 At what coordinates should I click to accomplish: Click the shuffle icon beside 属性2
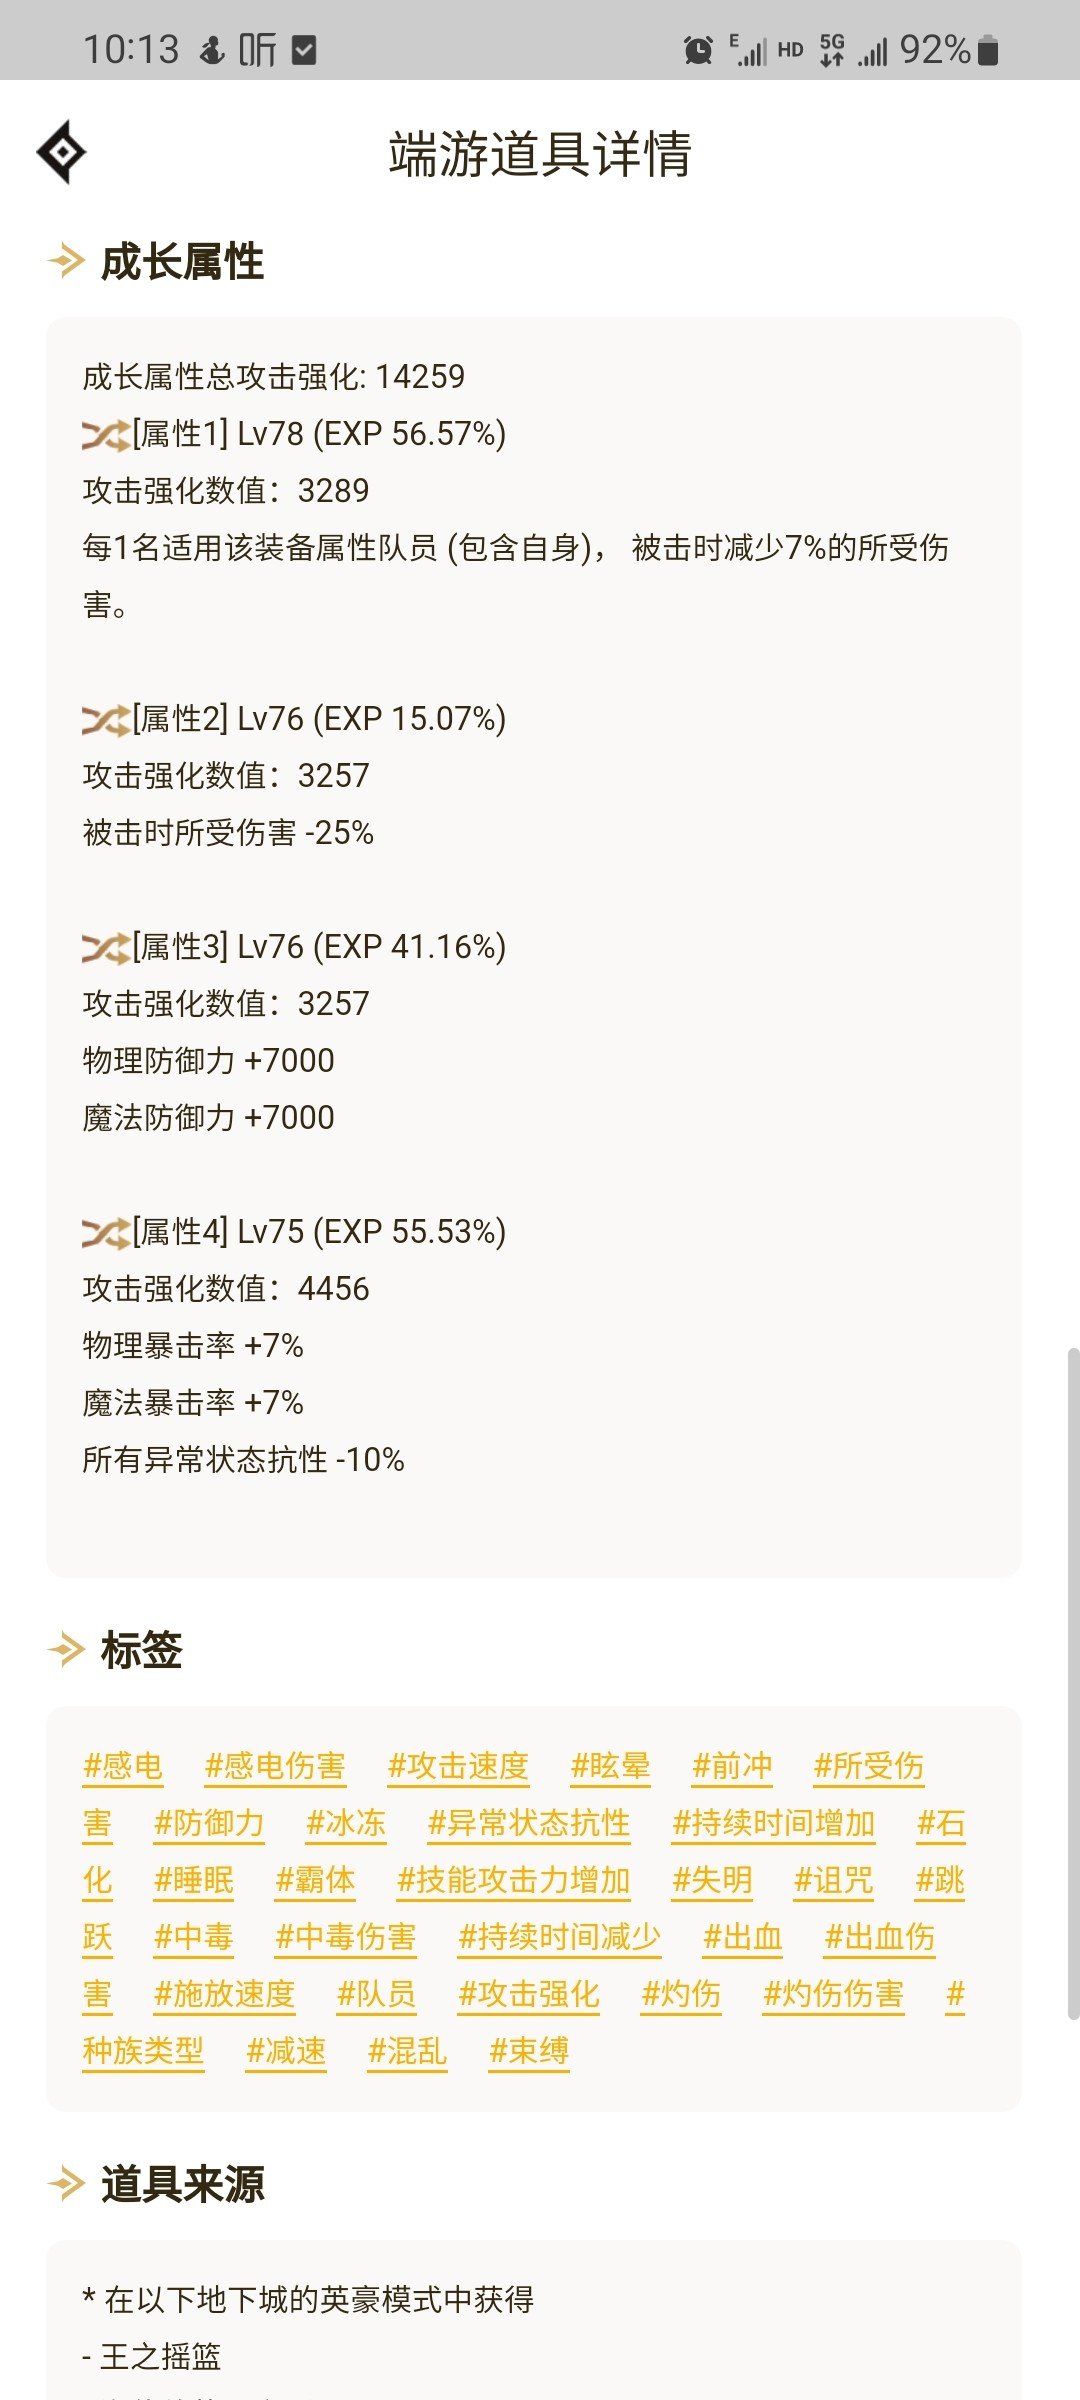(x=106, y=720)
